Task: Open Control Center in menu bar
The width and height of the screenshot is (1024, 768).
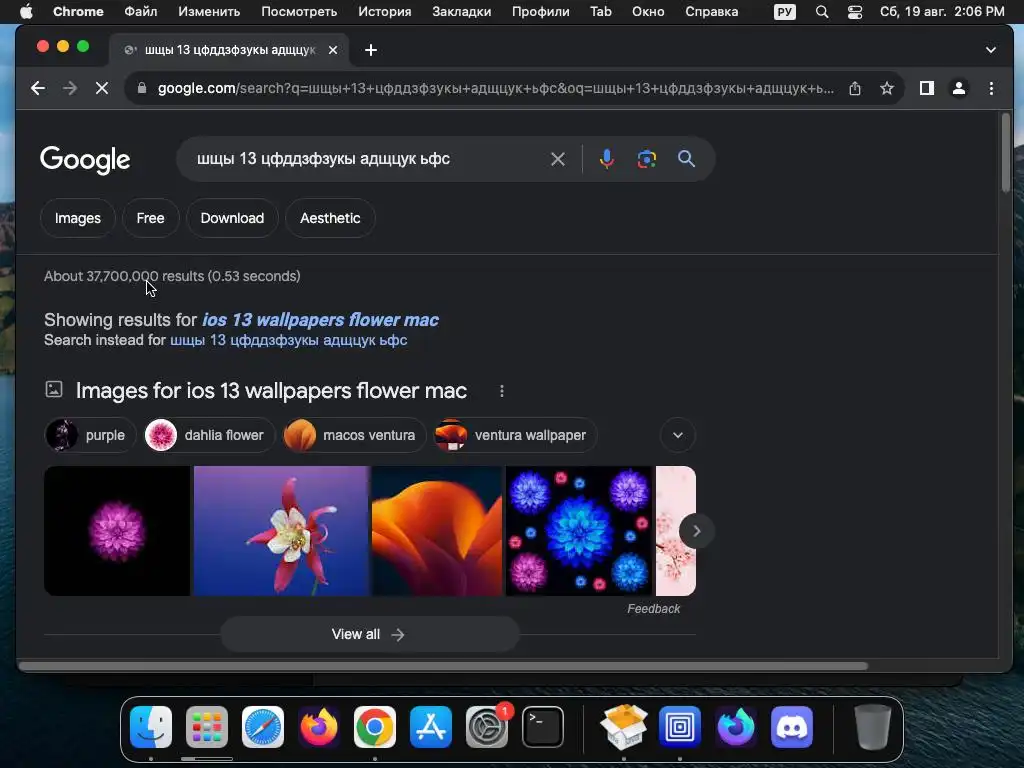Action: pyautogui.click(x=855, y=12)
